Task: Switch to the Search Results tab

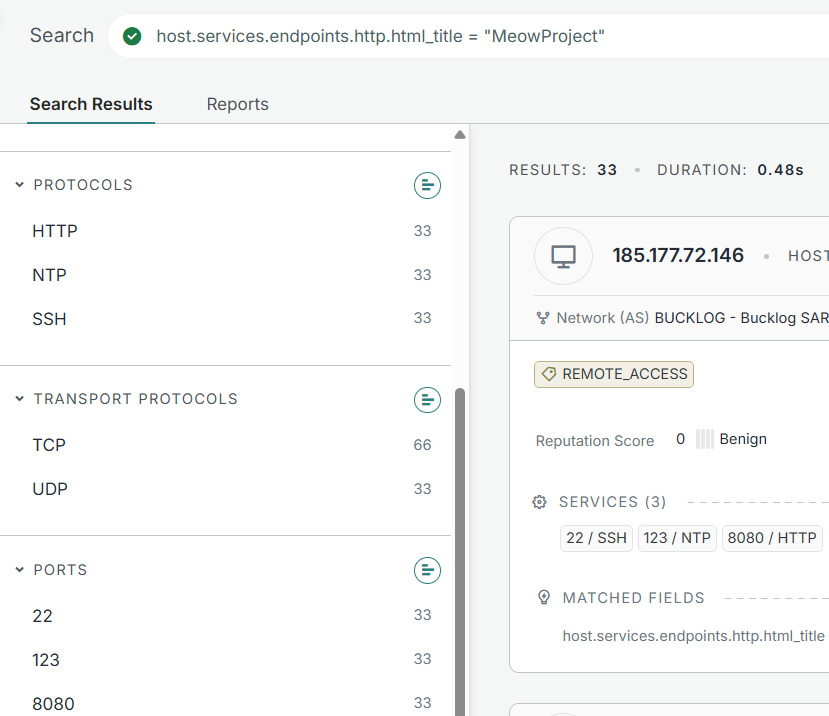Action: tap(91, 104)
